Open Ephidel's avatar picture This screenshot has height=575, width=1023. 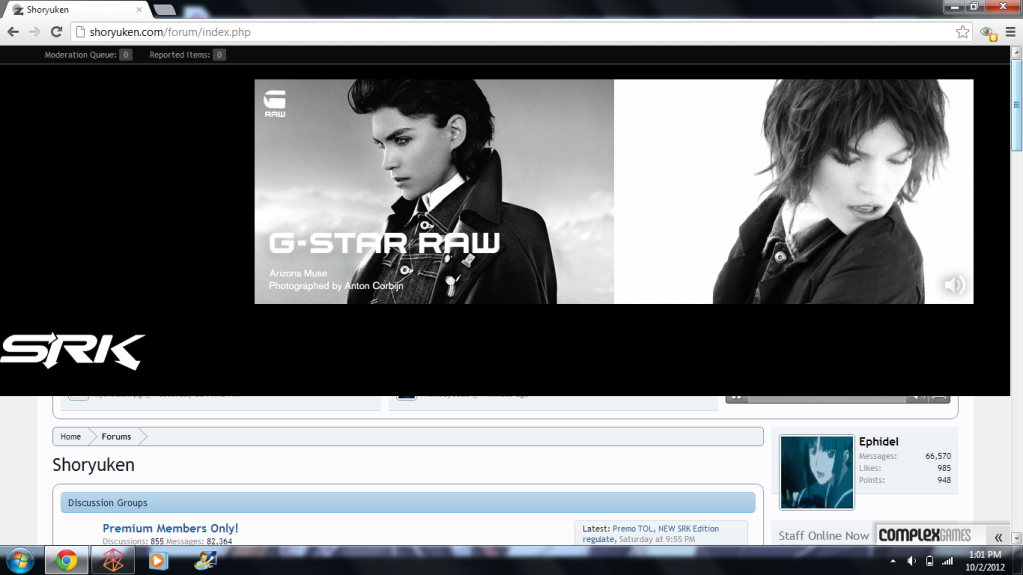pos(817,473)
